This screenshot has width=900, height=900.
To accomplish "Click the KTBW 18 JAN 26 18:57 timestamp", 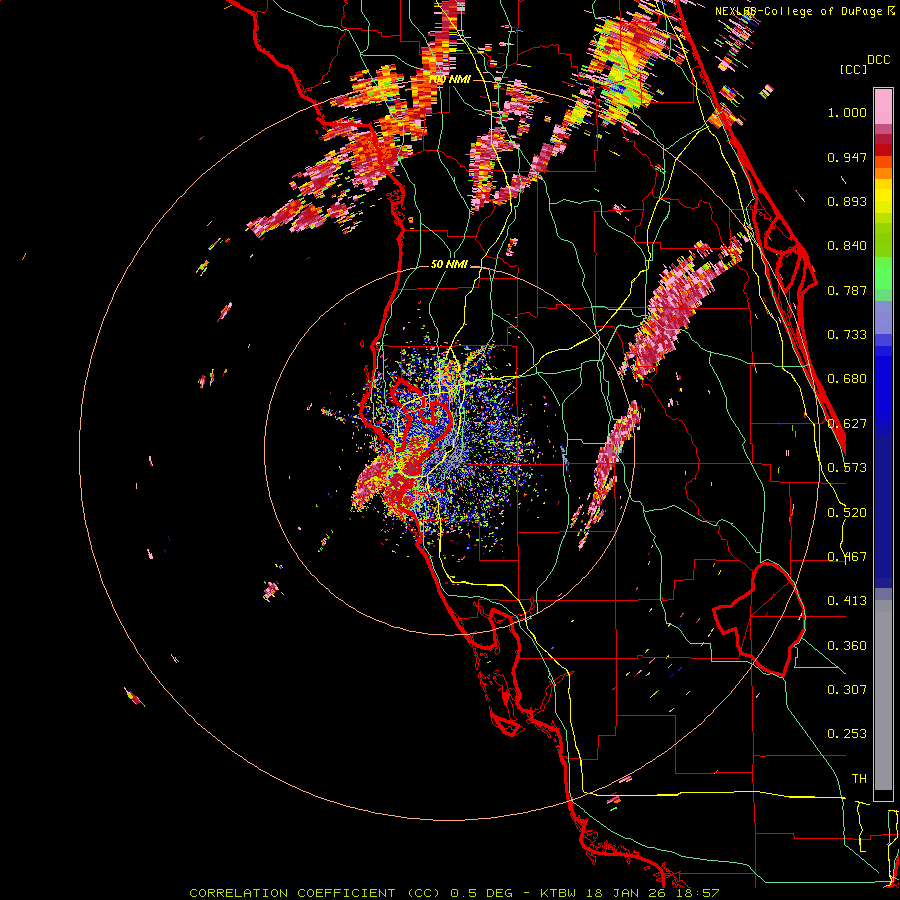I will click(630, 893).
